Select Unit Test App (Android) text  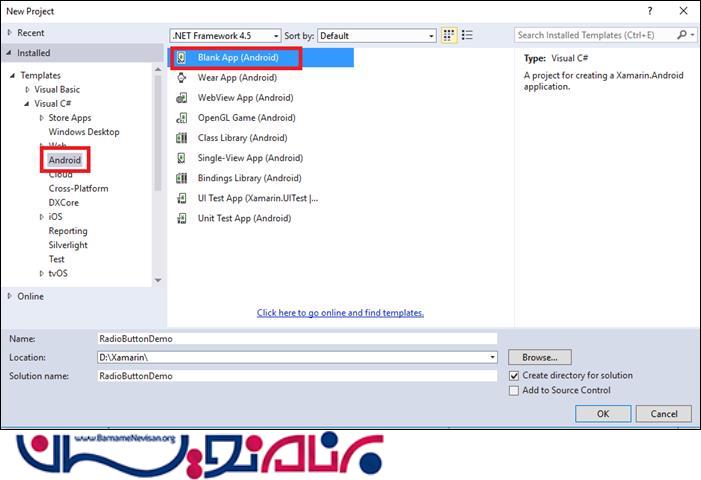coord(245,219)
